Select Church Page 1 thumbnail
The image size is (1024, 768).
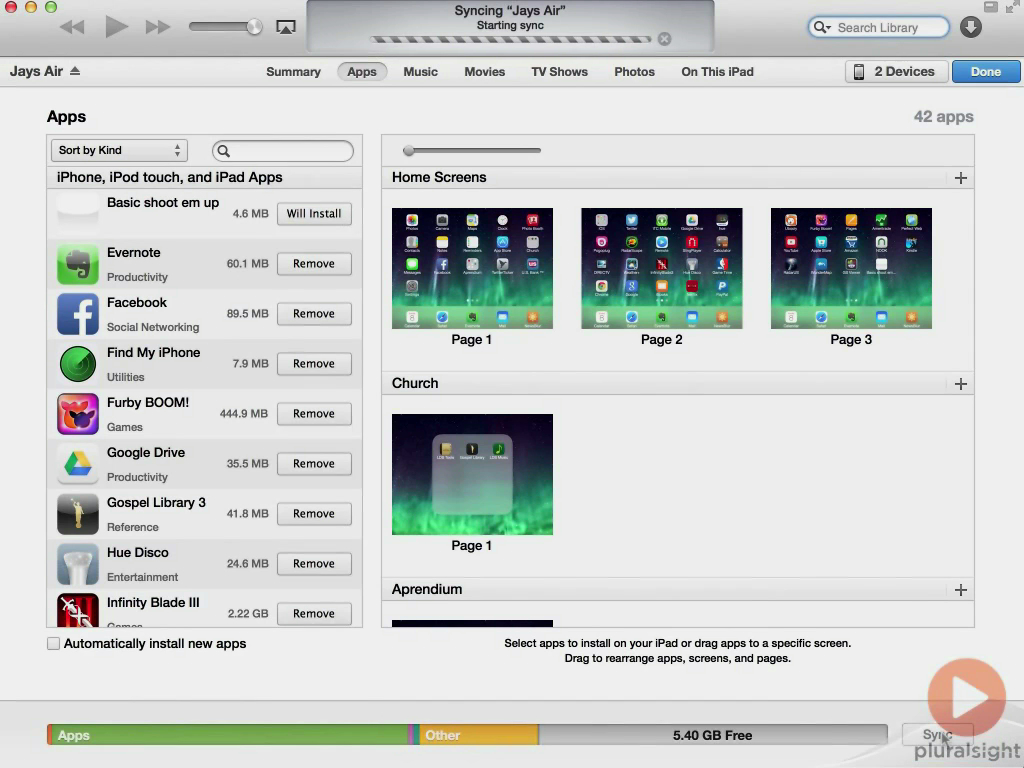pos(472,474)
